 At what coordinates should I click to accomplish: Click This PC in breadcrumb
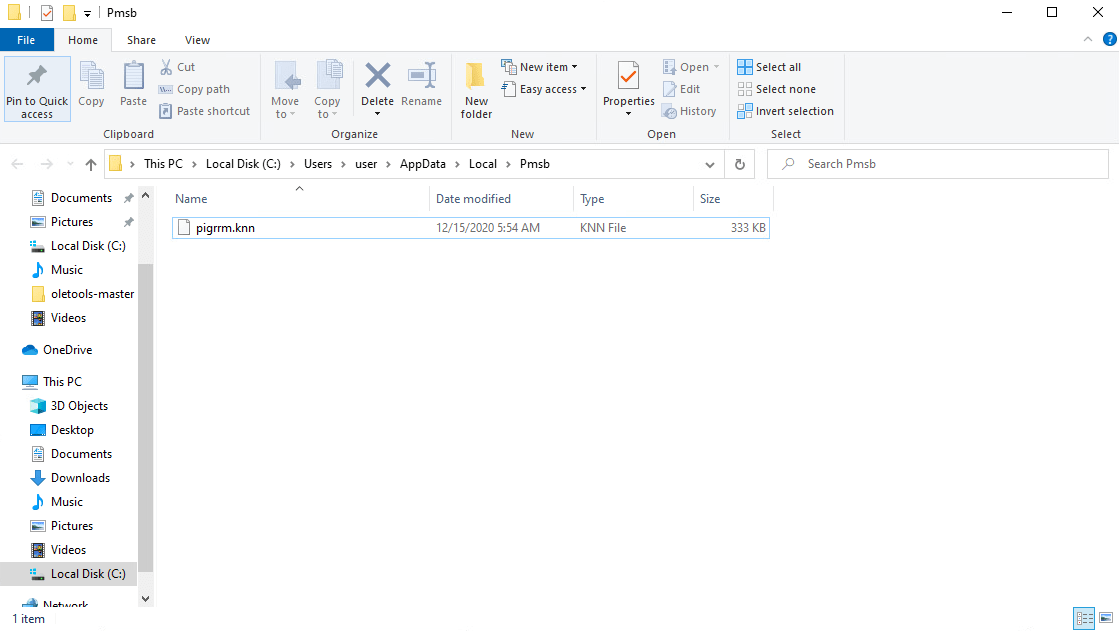pos(163,164)
